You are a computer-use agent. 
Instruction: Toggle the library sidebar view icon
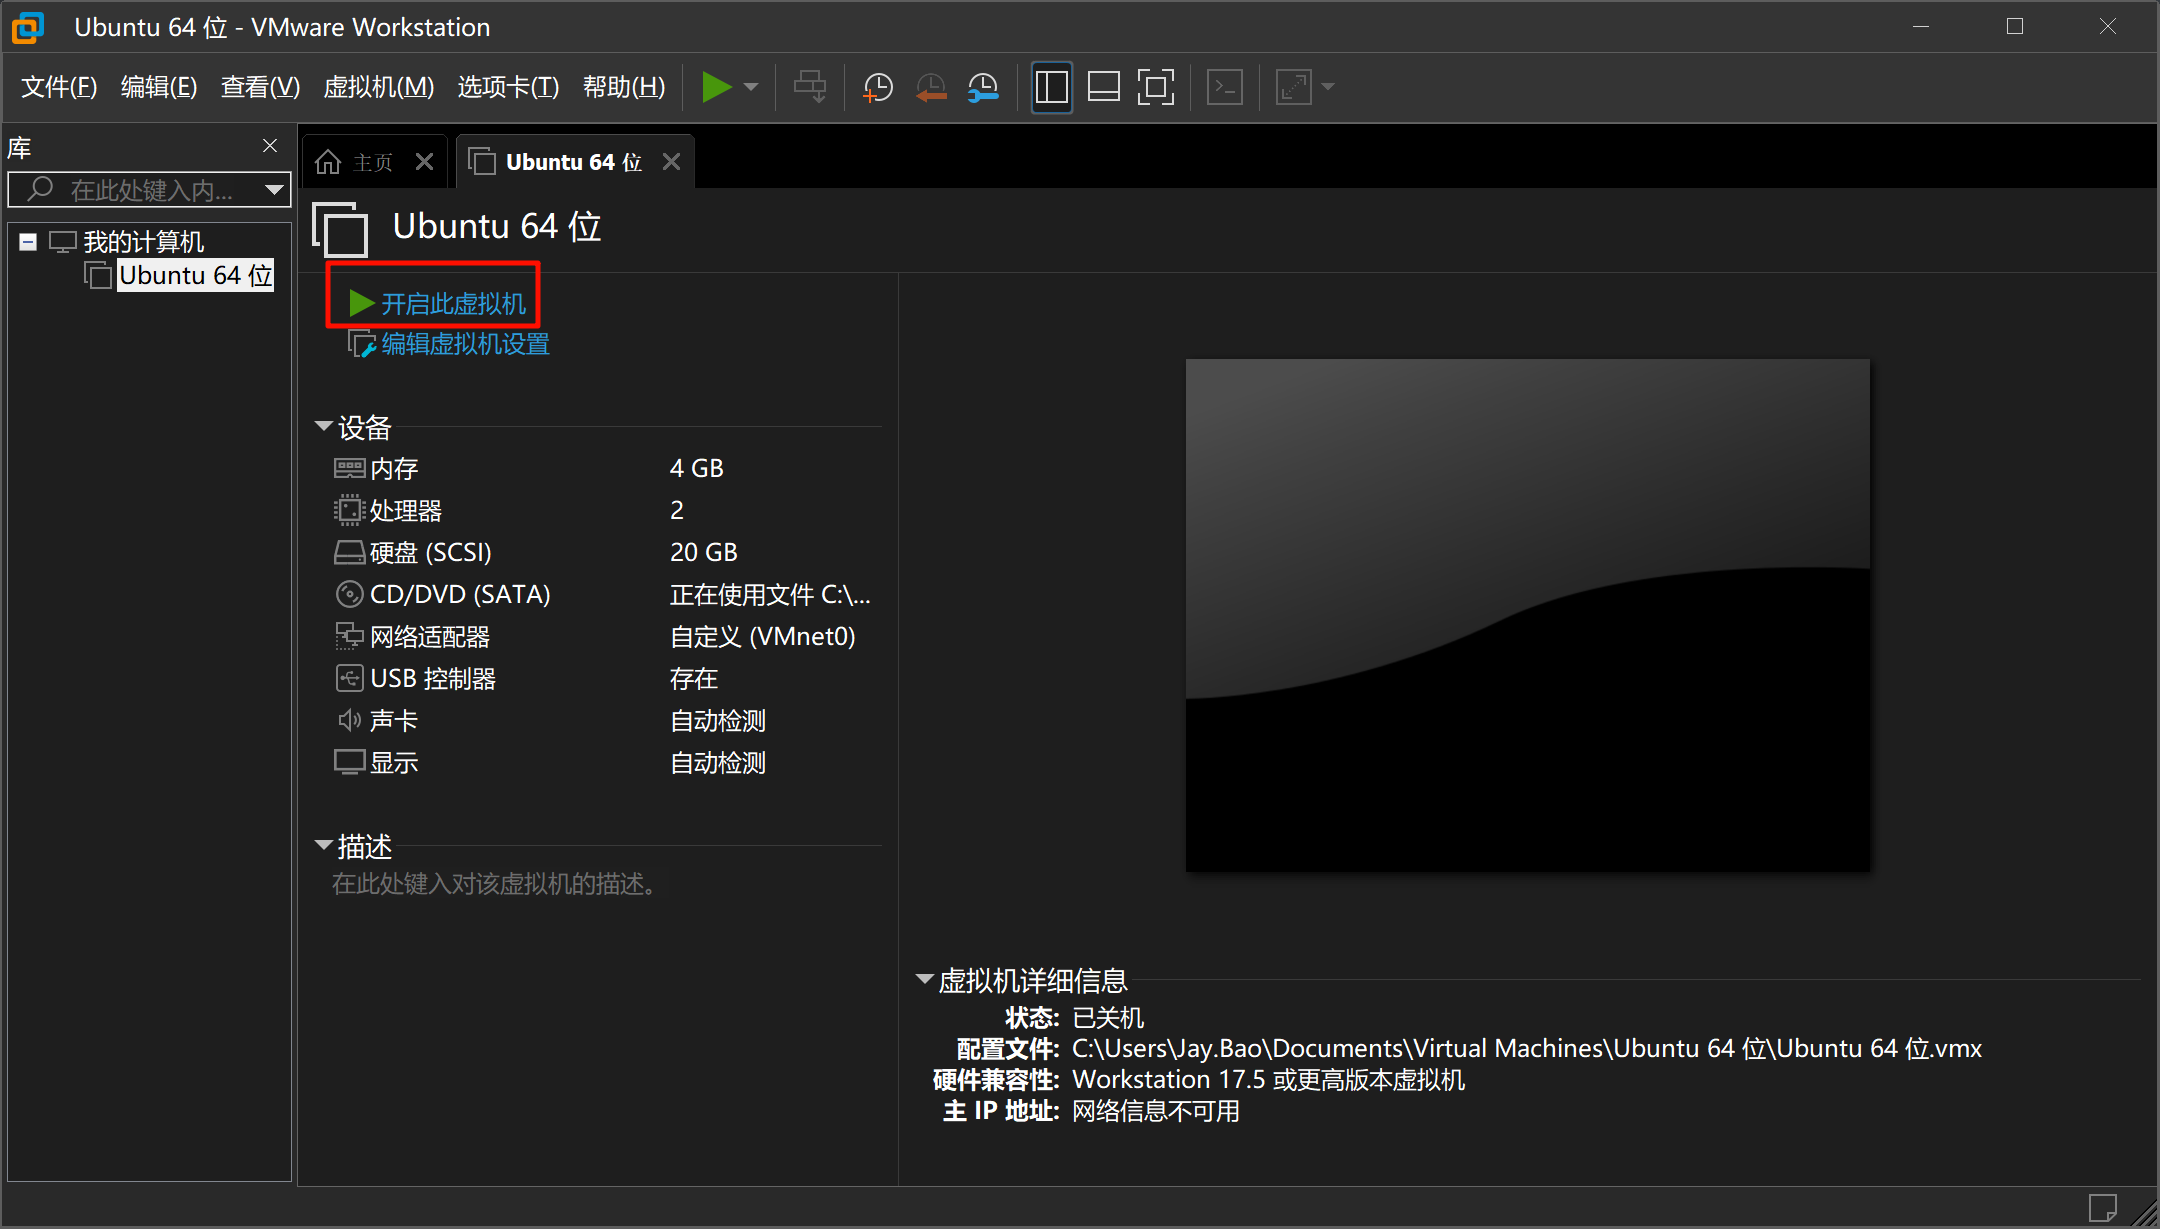coord(1052,87)
